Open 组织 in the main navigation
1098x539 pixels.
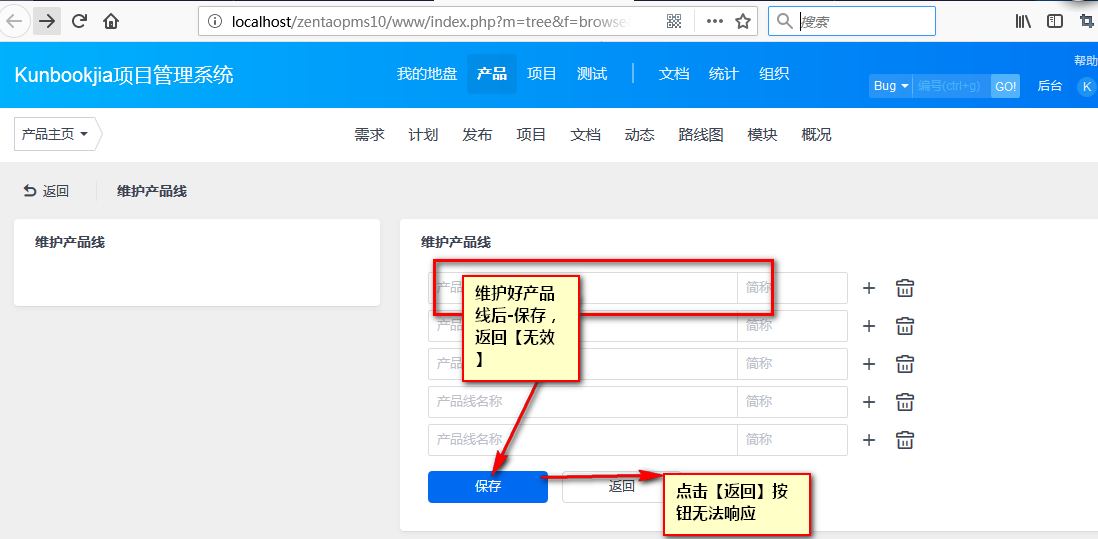pos(774,74)
